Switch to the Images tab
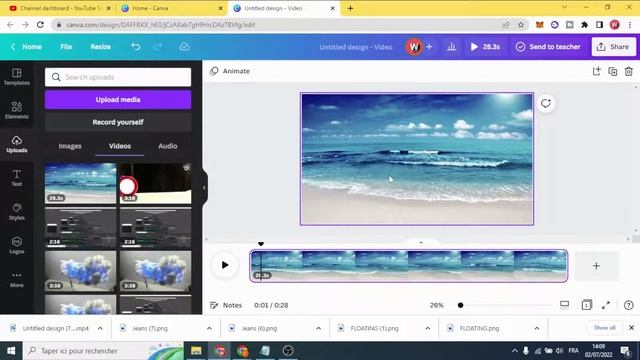This screenshot has height=360, width=640. click(70, 146)
